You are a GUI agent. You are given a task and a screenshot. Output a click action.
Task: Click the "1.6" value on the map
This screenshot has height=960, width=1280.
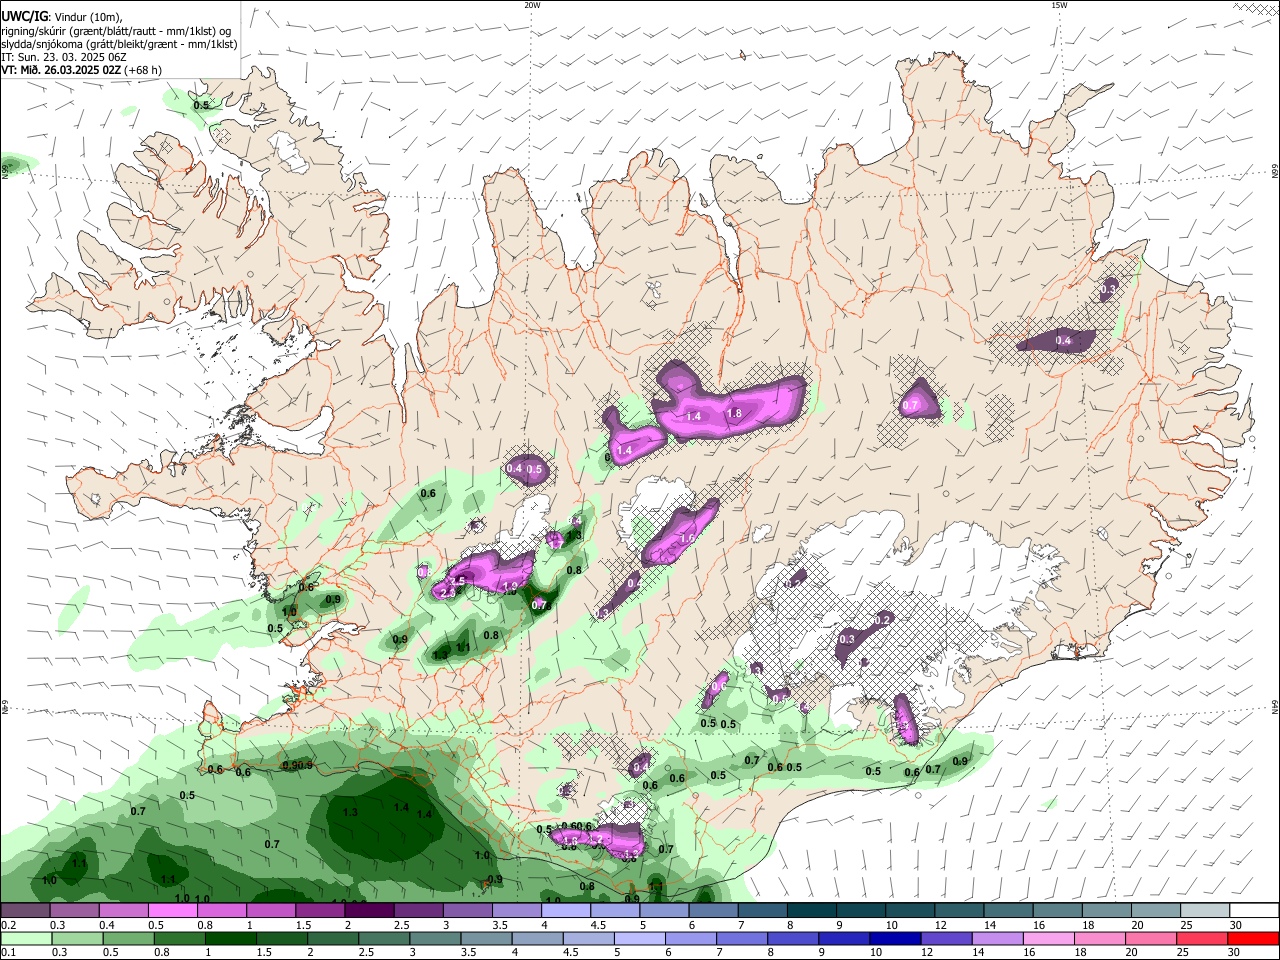pyautogui.click(x=687, y=538)
